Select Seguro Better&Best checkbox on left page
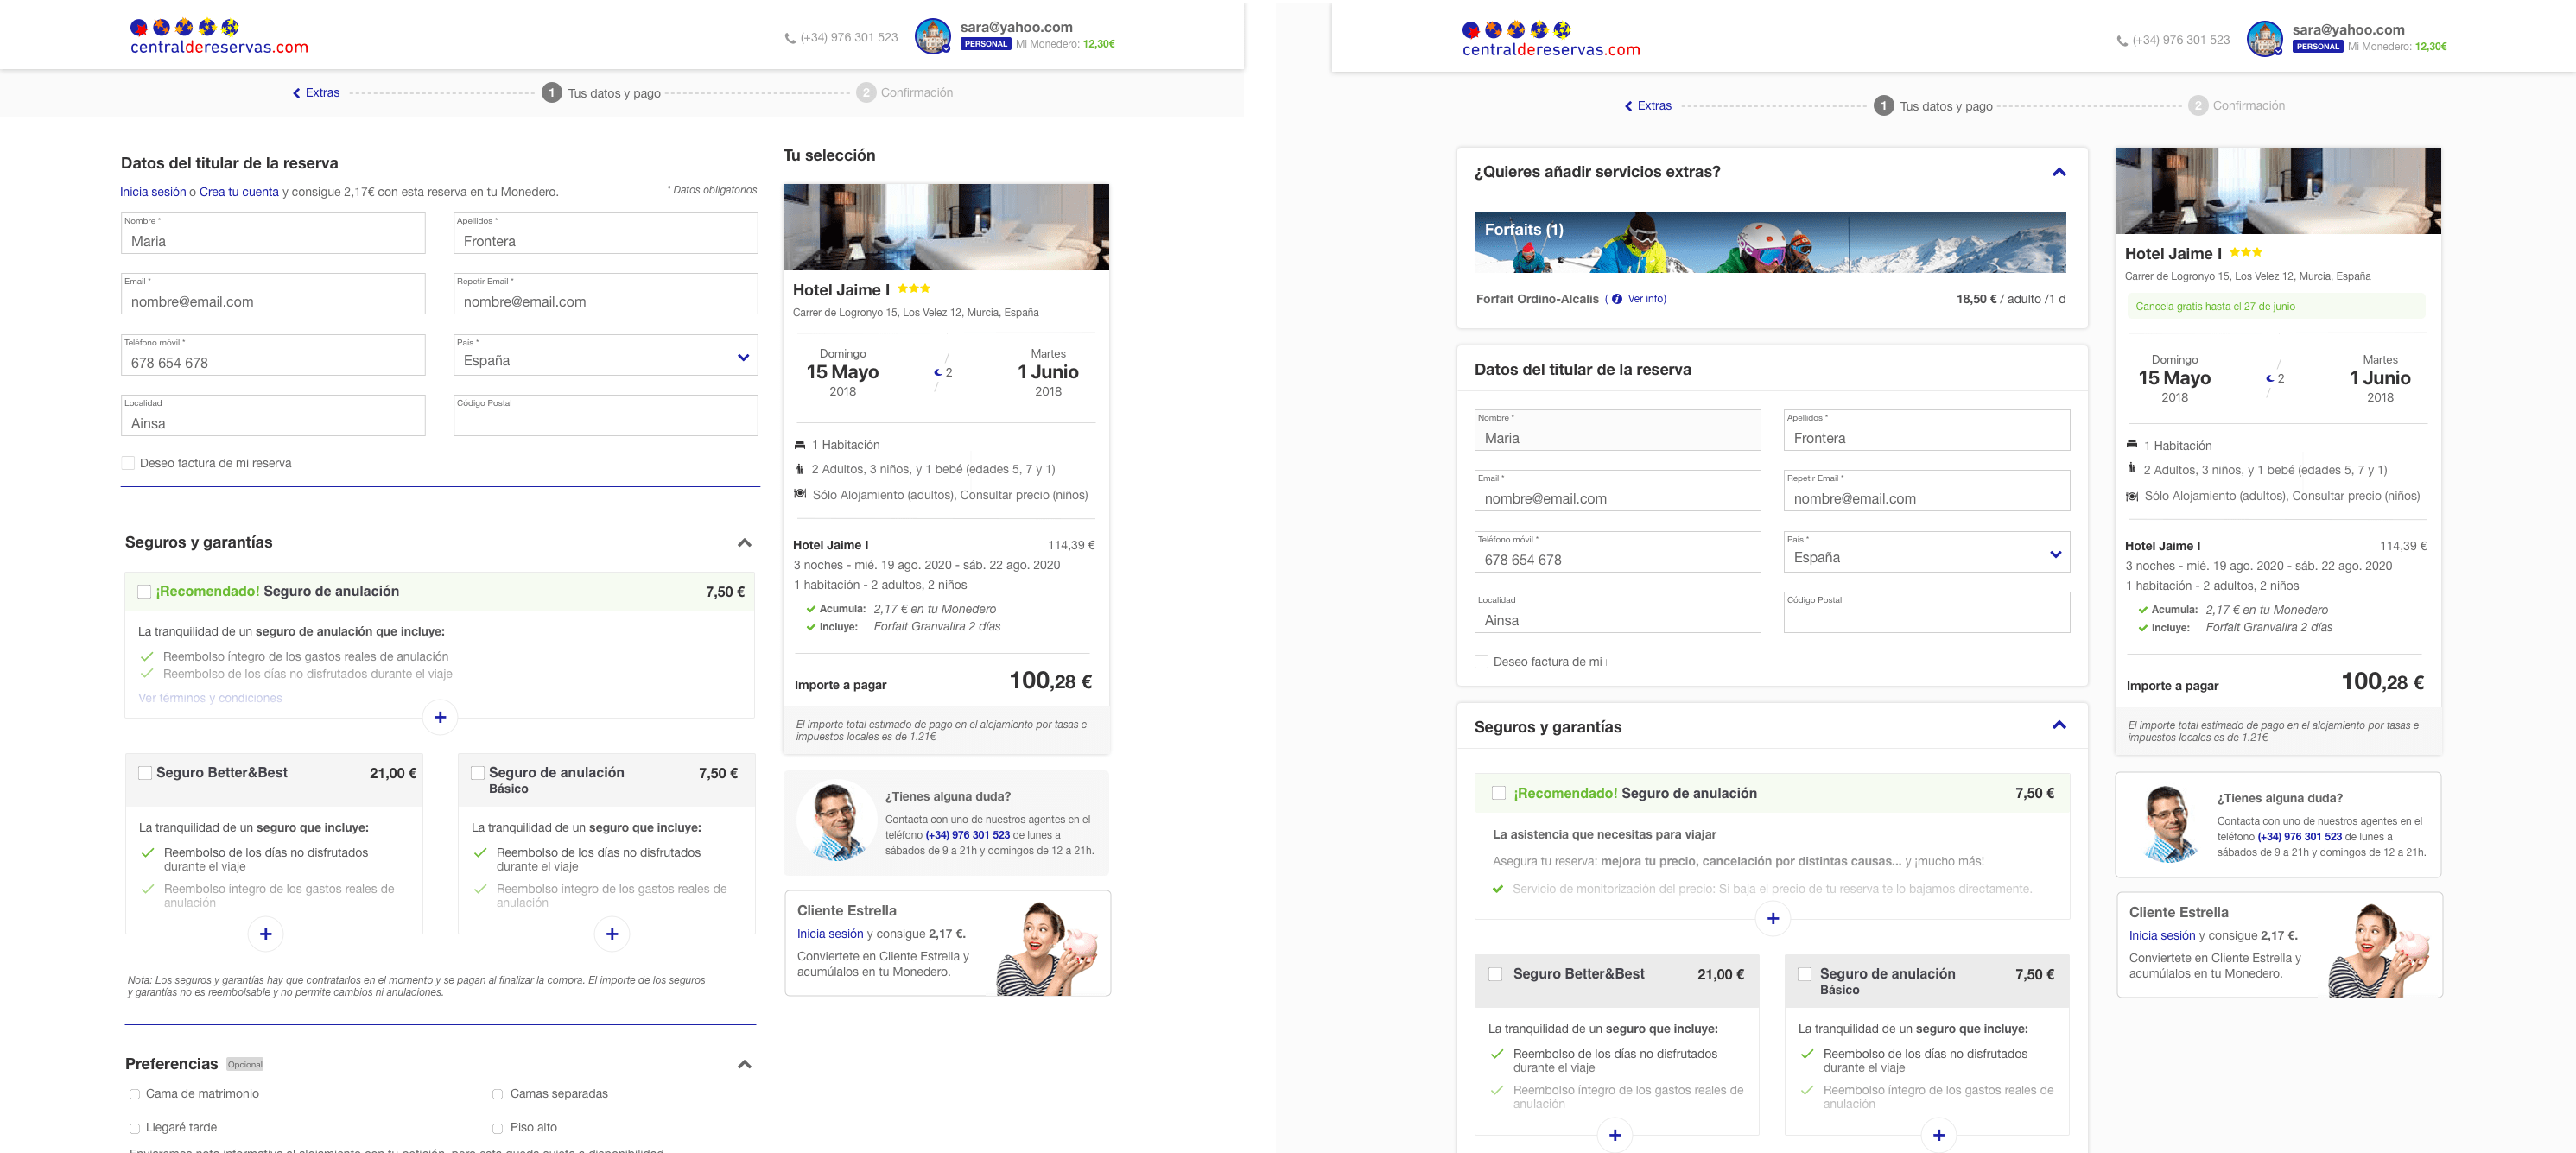This screenshot has height=1153, width=2576. pyautogui.click(x=145, y=773)
